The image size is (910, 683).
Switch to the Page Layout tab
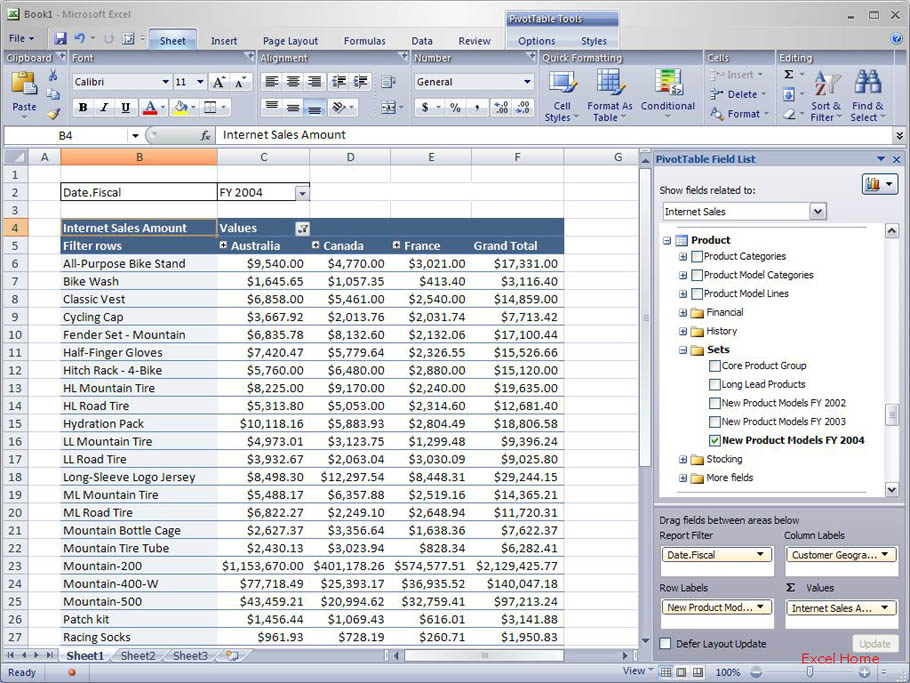tap(290, 41)
